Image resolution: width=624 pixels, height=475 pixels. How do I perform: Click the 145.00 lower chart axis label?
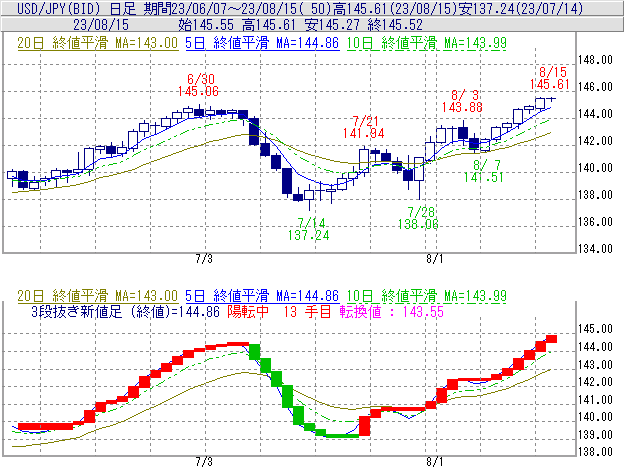(595, 329)
